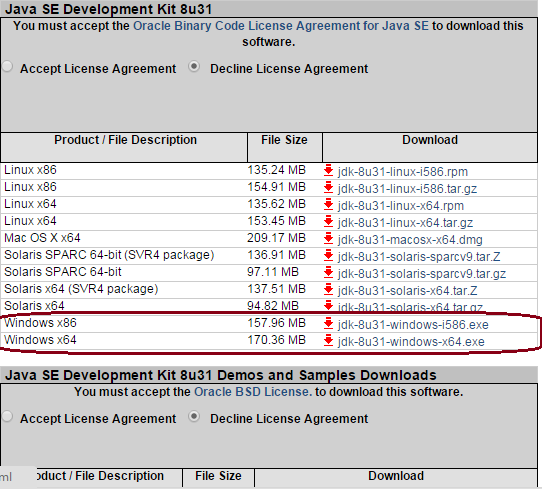Download jdk-8u31-linux-i586.rpm file link
542x489 pixels.
(x=403, y=172)
